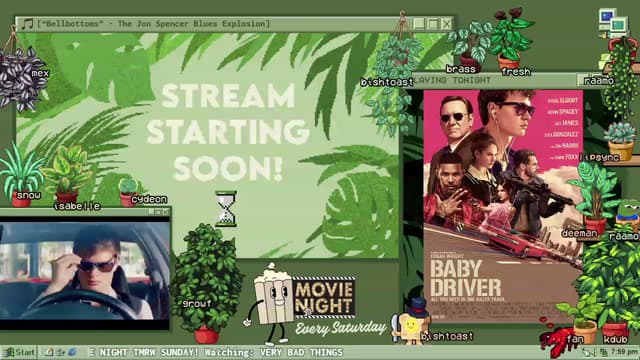Click the taskbar ticker reading VERY BAD THINGS

pos(301,352)
